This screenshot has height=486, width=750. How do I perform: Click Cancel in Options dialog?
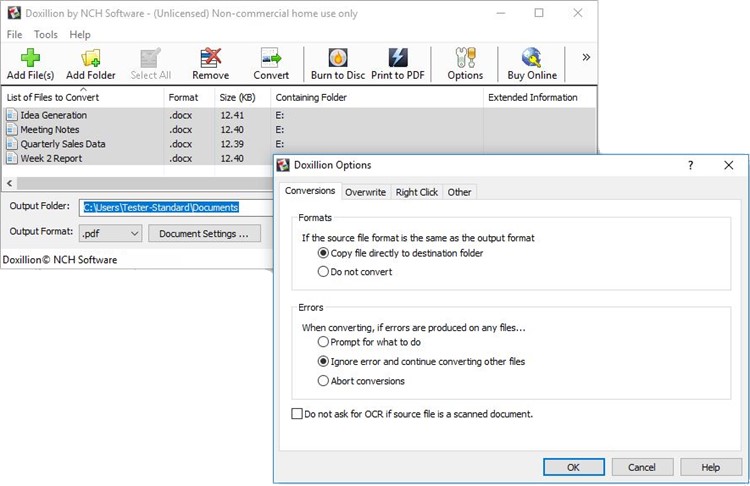tap(642, 467)
